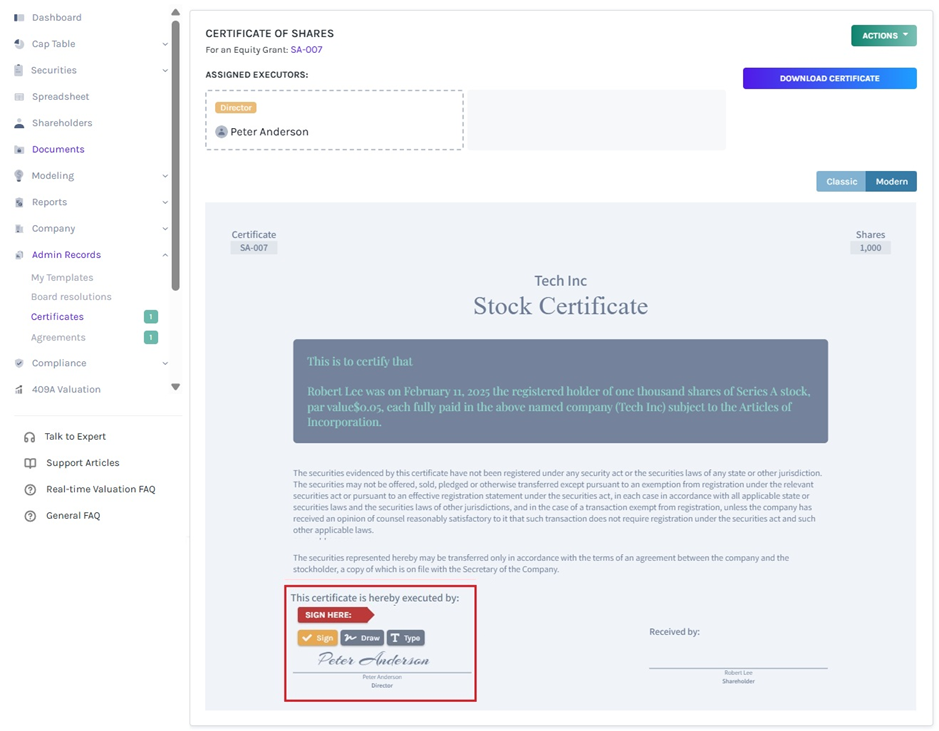Open Board resolutions submenu item
Screen dimensions: 939x731
pos(71,297)
